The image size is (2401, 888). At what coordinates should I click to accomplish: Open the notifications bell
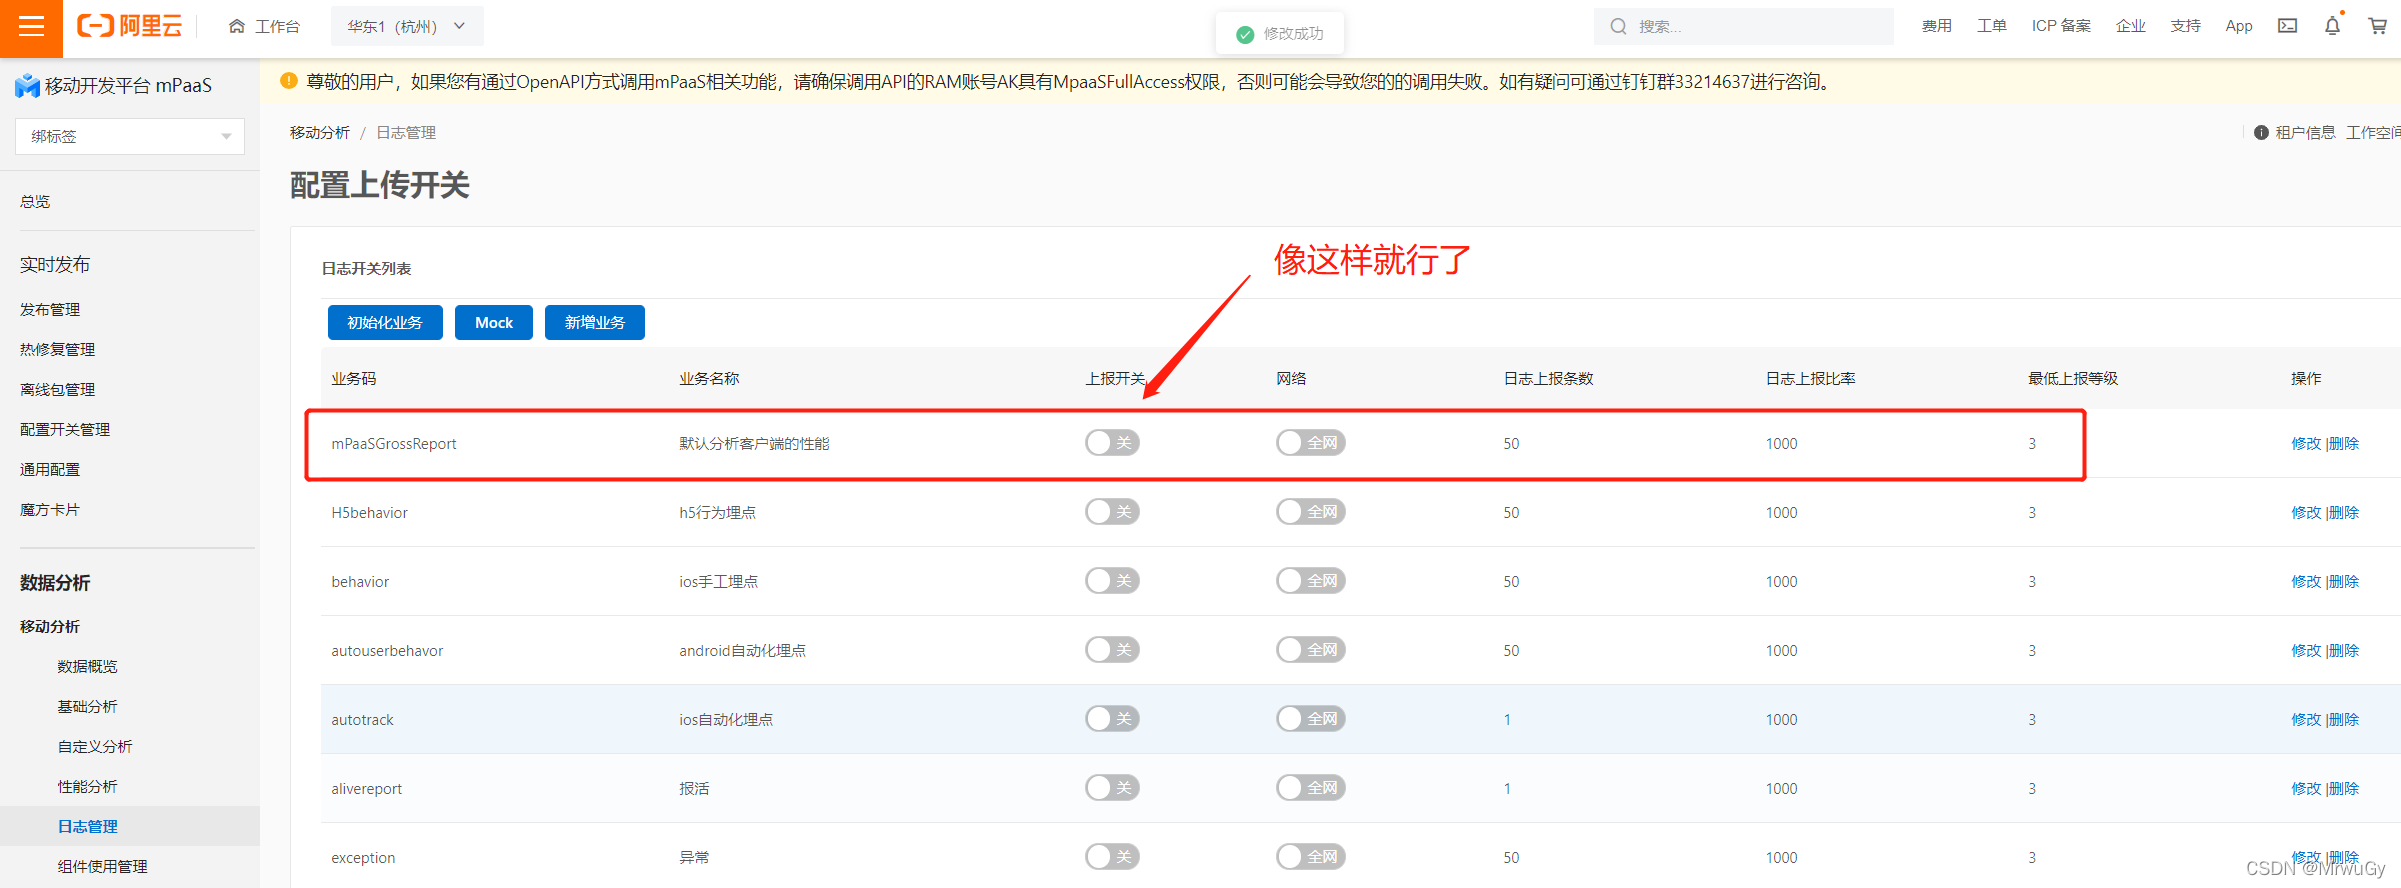[2332, 26]
